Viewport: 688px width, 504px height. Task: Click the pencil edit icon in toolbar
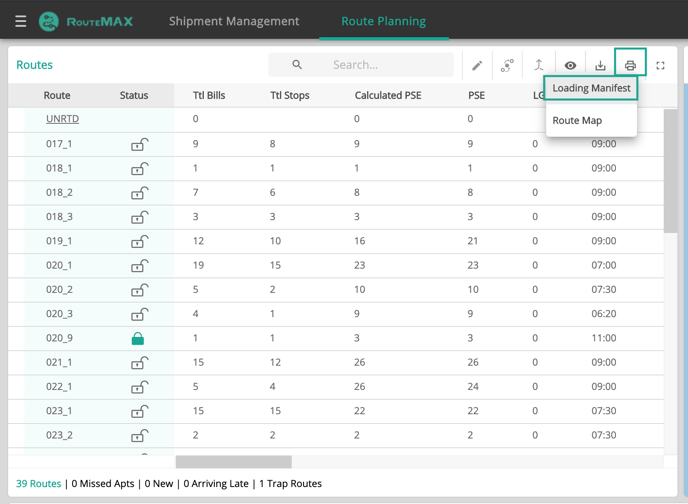pos(477,66)
